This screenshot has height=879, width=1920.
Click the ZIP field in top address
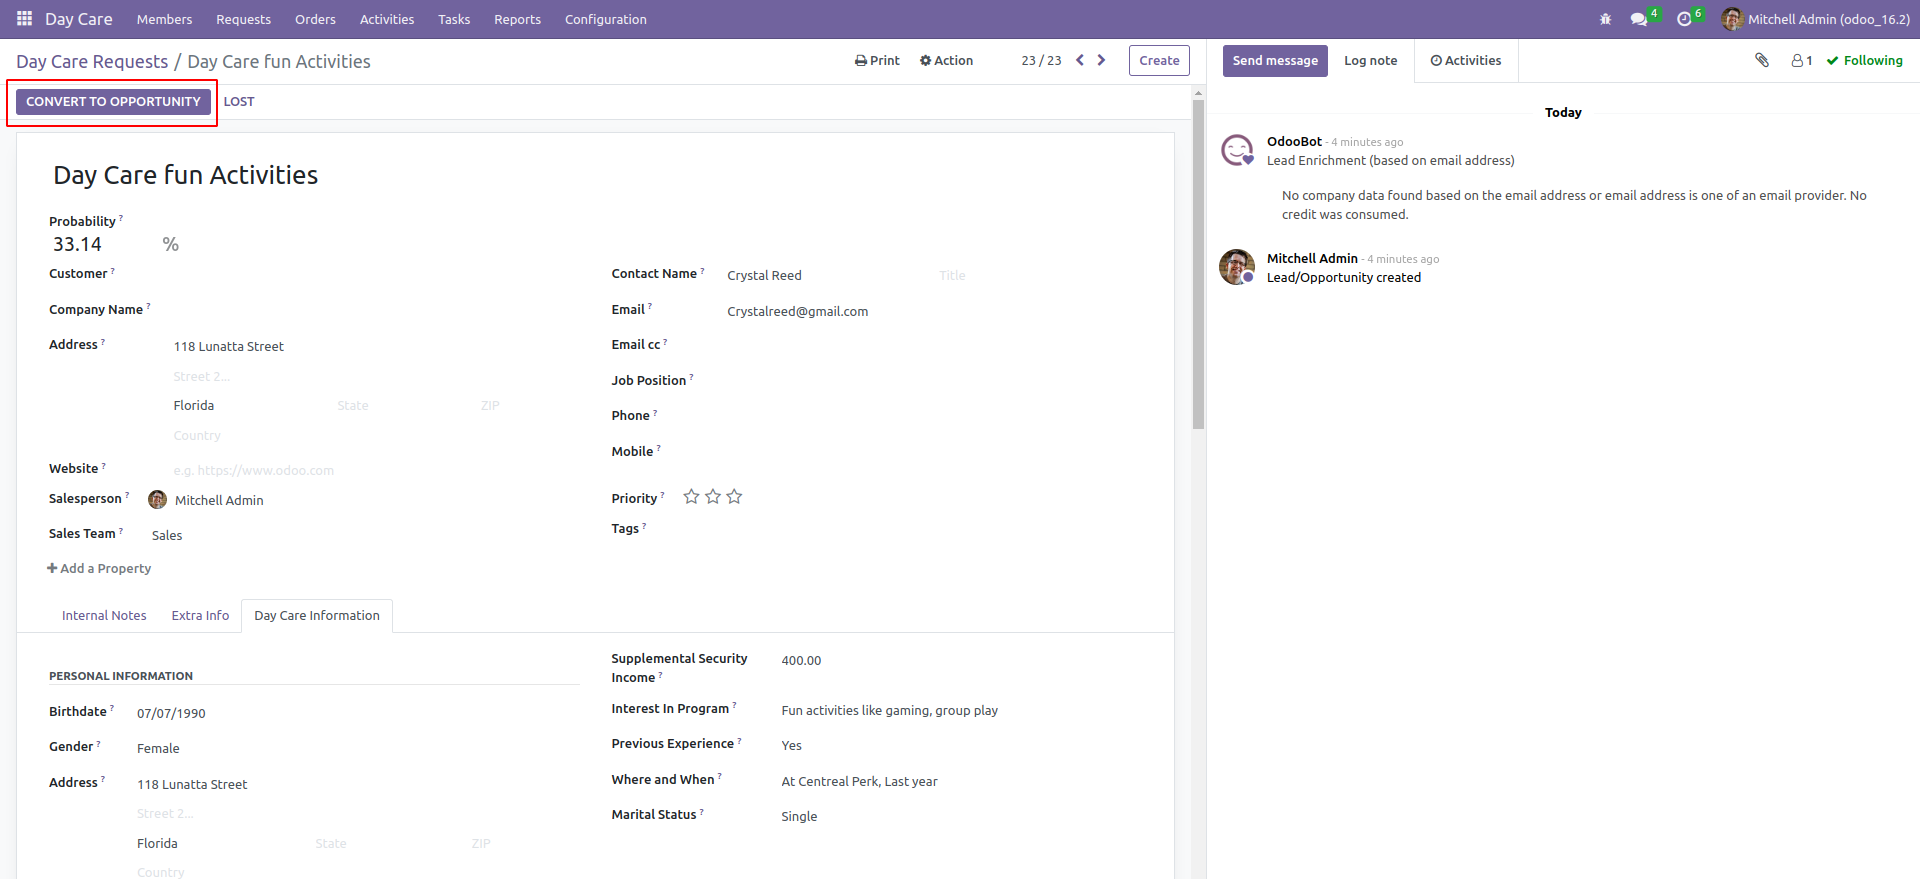click(528, 405)
